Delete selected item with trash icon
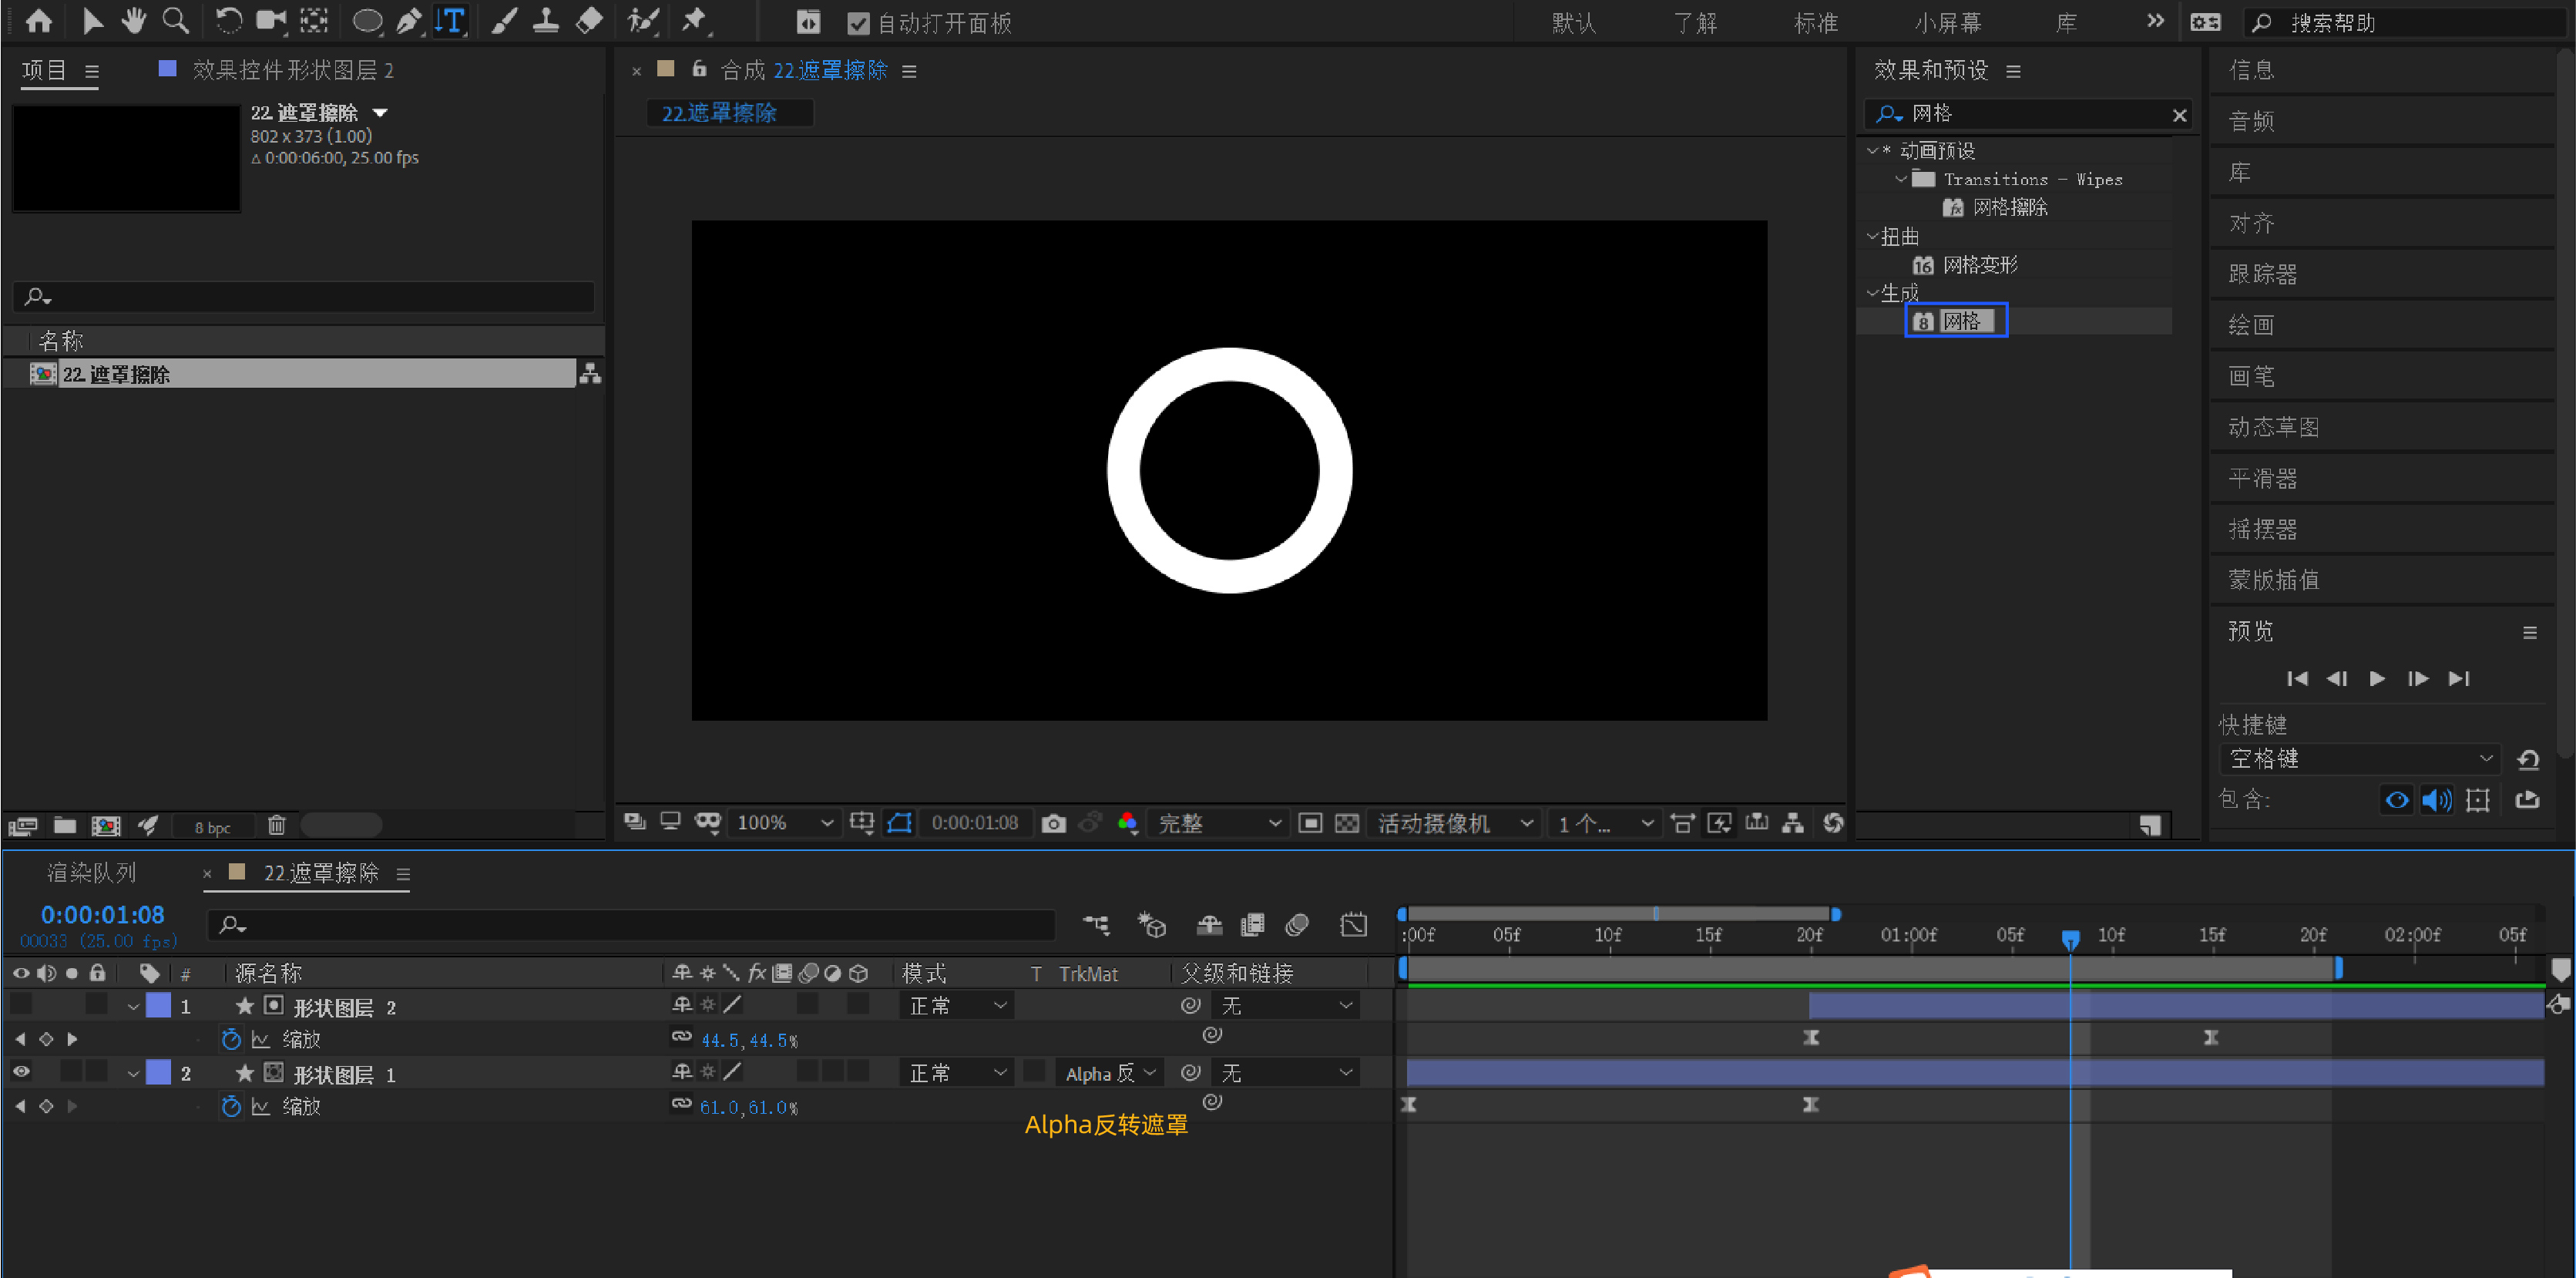The height and width of the screenshot is (1278, 2576). click(276, 825)
